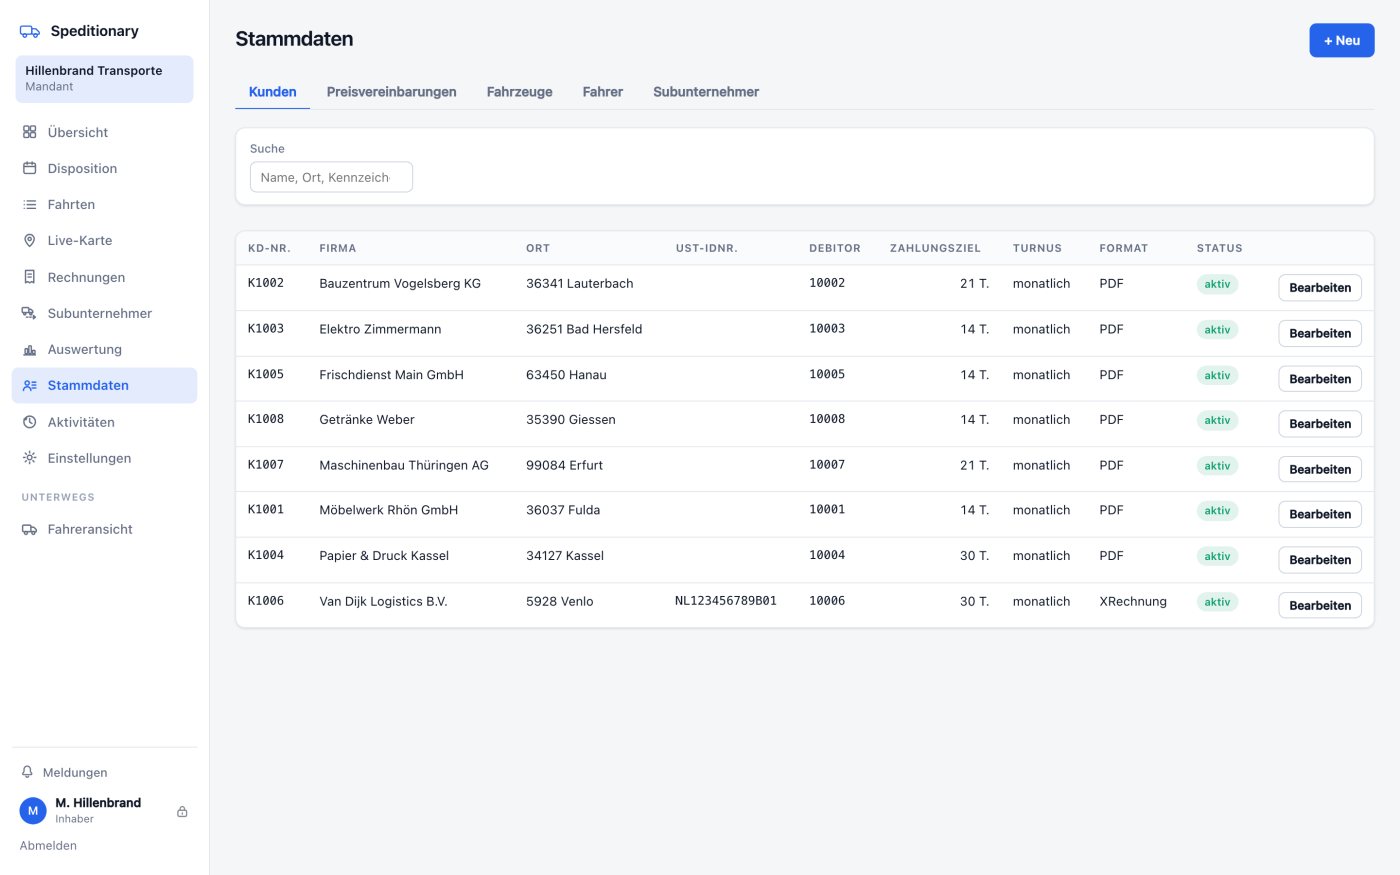
Task: Edit customer Papier & Druck Kassel
Action: click(1320, 560)
